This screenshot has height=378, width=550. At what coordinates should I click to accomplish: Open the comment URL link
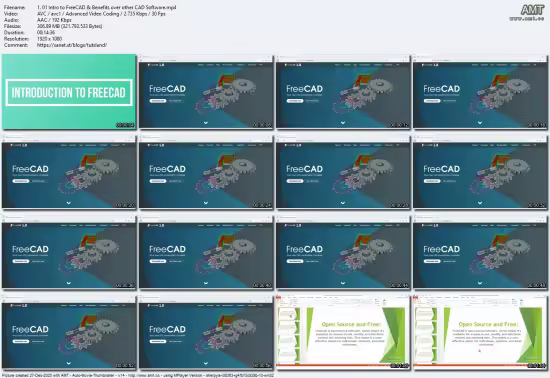(x=72, y=45)
